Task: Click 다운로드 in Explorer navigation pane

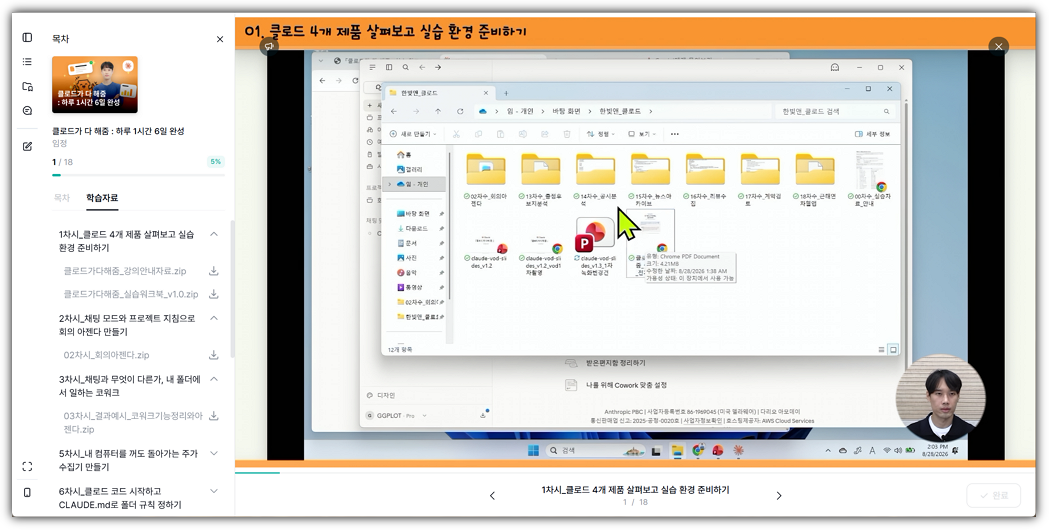Action: point(415,228)
